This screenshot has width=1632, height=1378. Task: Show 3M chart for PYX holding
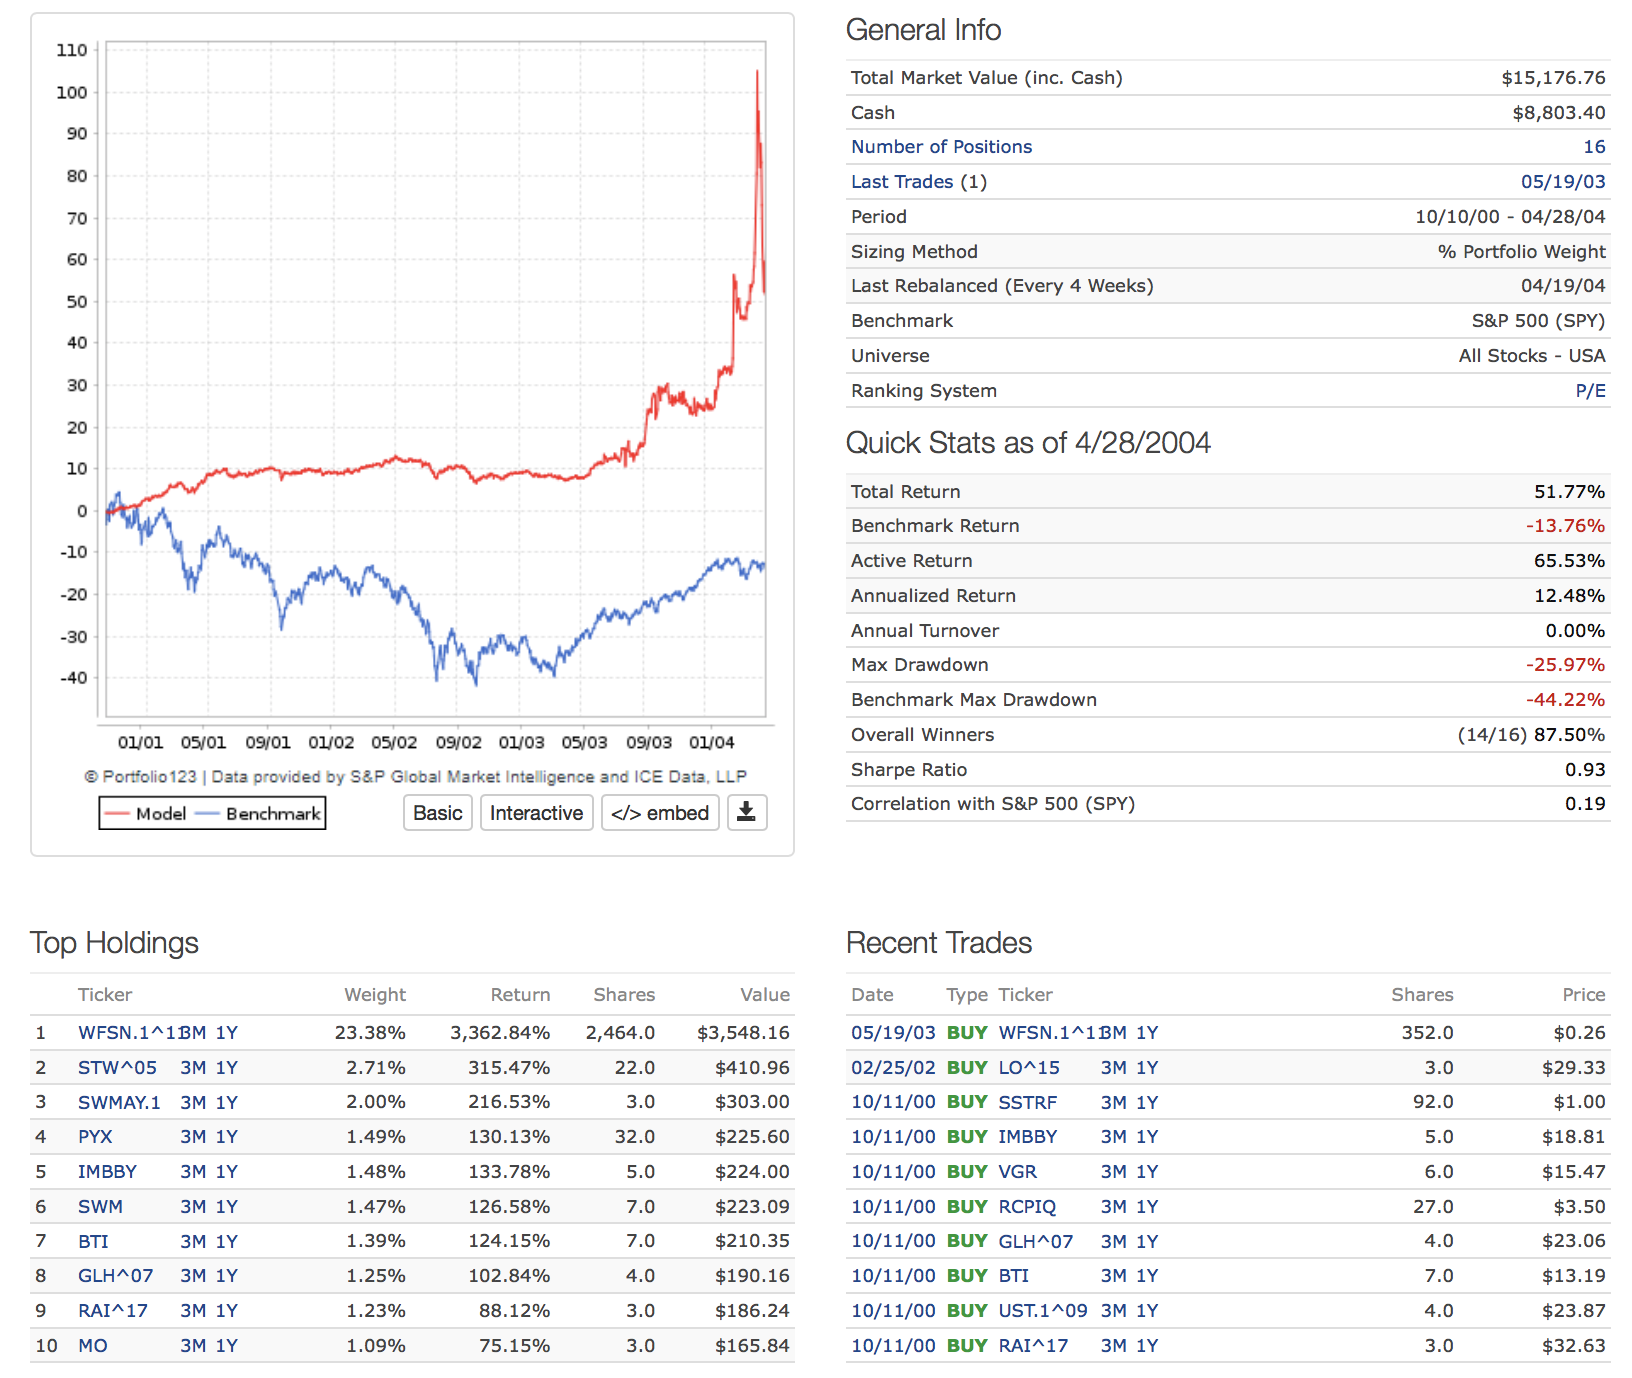click(x=193, y=1137)
